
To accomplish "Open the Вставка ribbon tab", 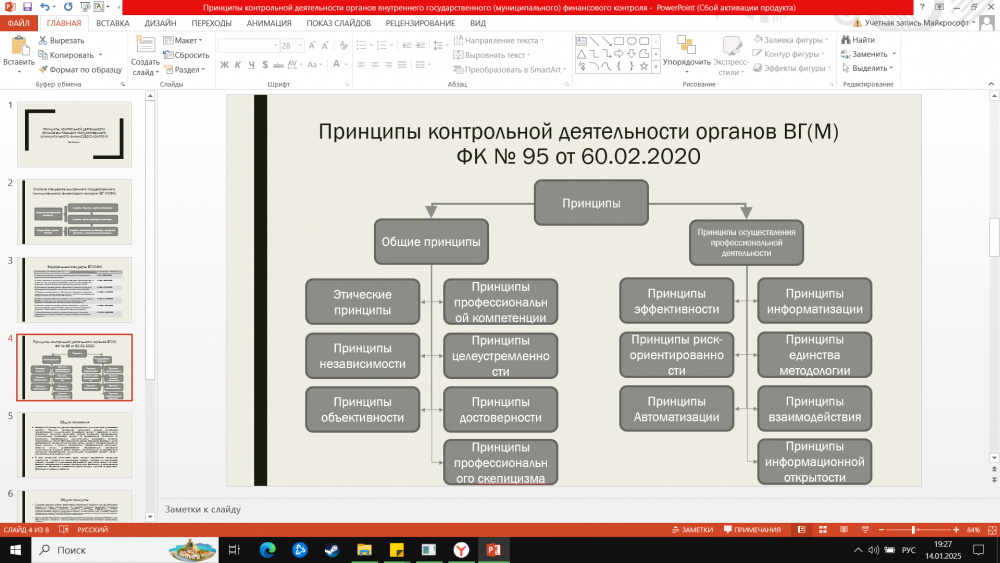I will (112, 22).
